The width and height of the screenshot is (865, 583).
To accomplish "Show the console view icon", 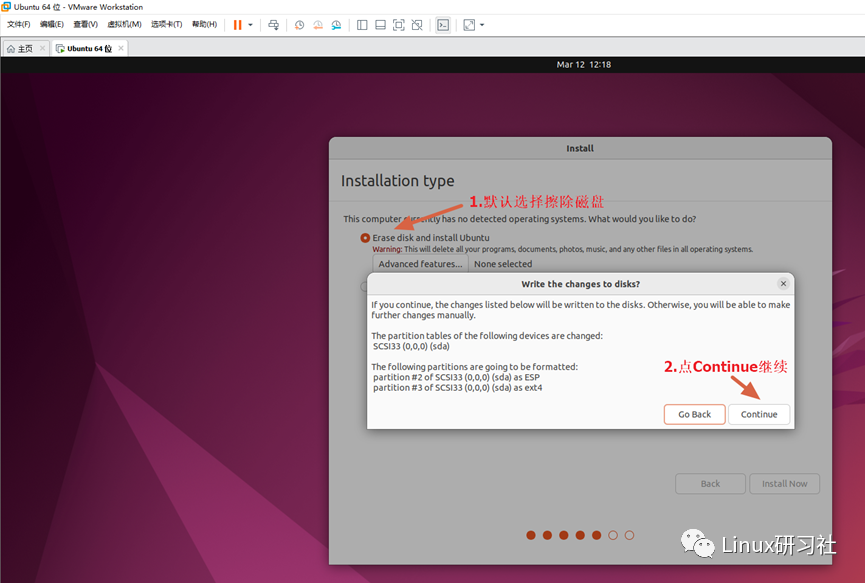I will pos(443,25).
